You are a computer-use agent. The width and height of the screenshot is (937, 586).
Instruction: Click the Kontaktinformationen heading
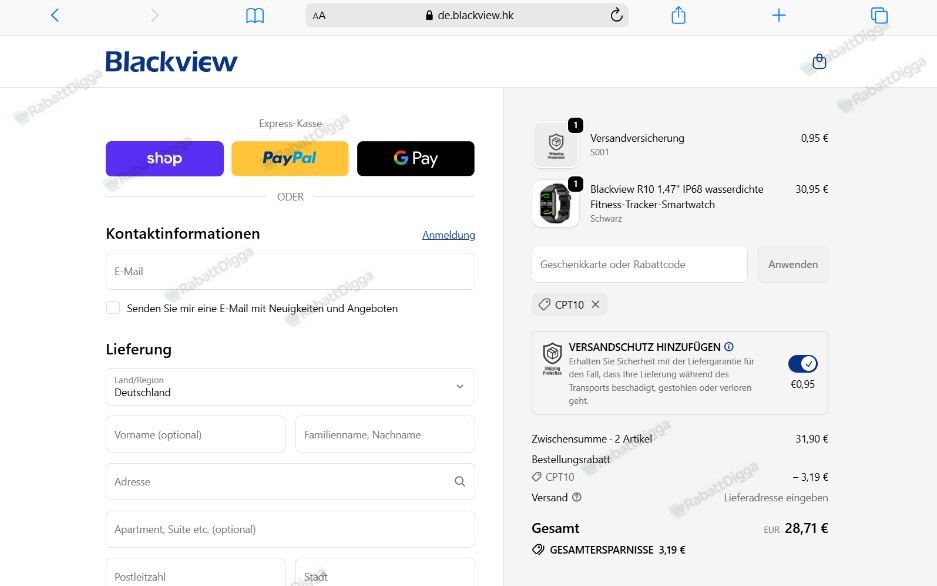tap(183, 234)
